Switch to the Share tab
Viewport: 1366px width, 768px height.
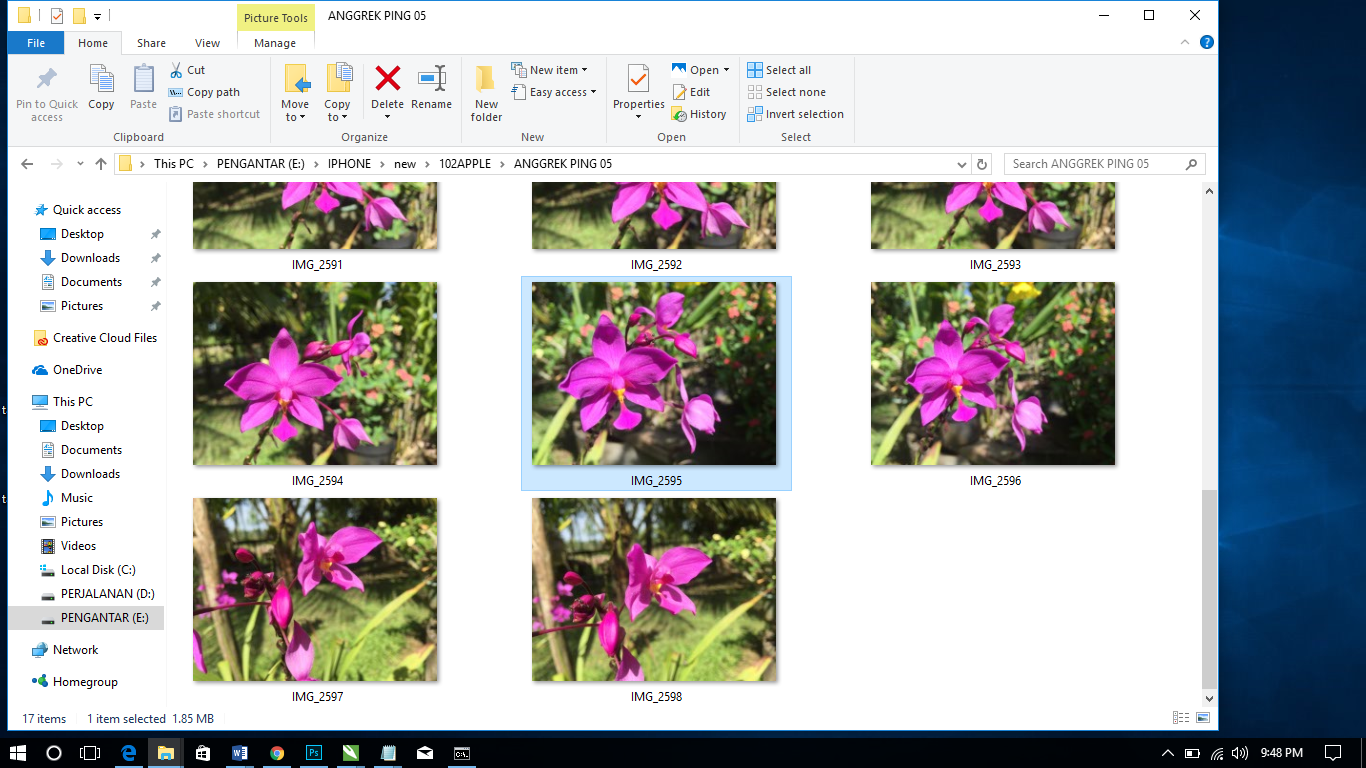click(x=151, y=43)
